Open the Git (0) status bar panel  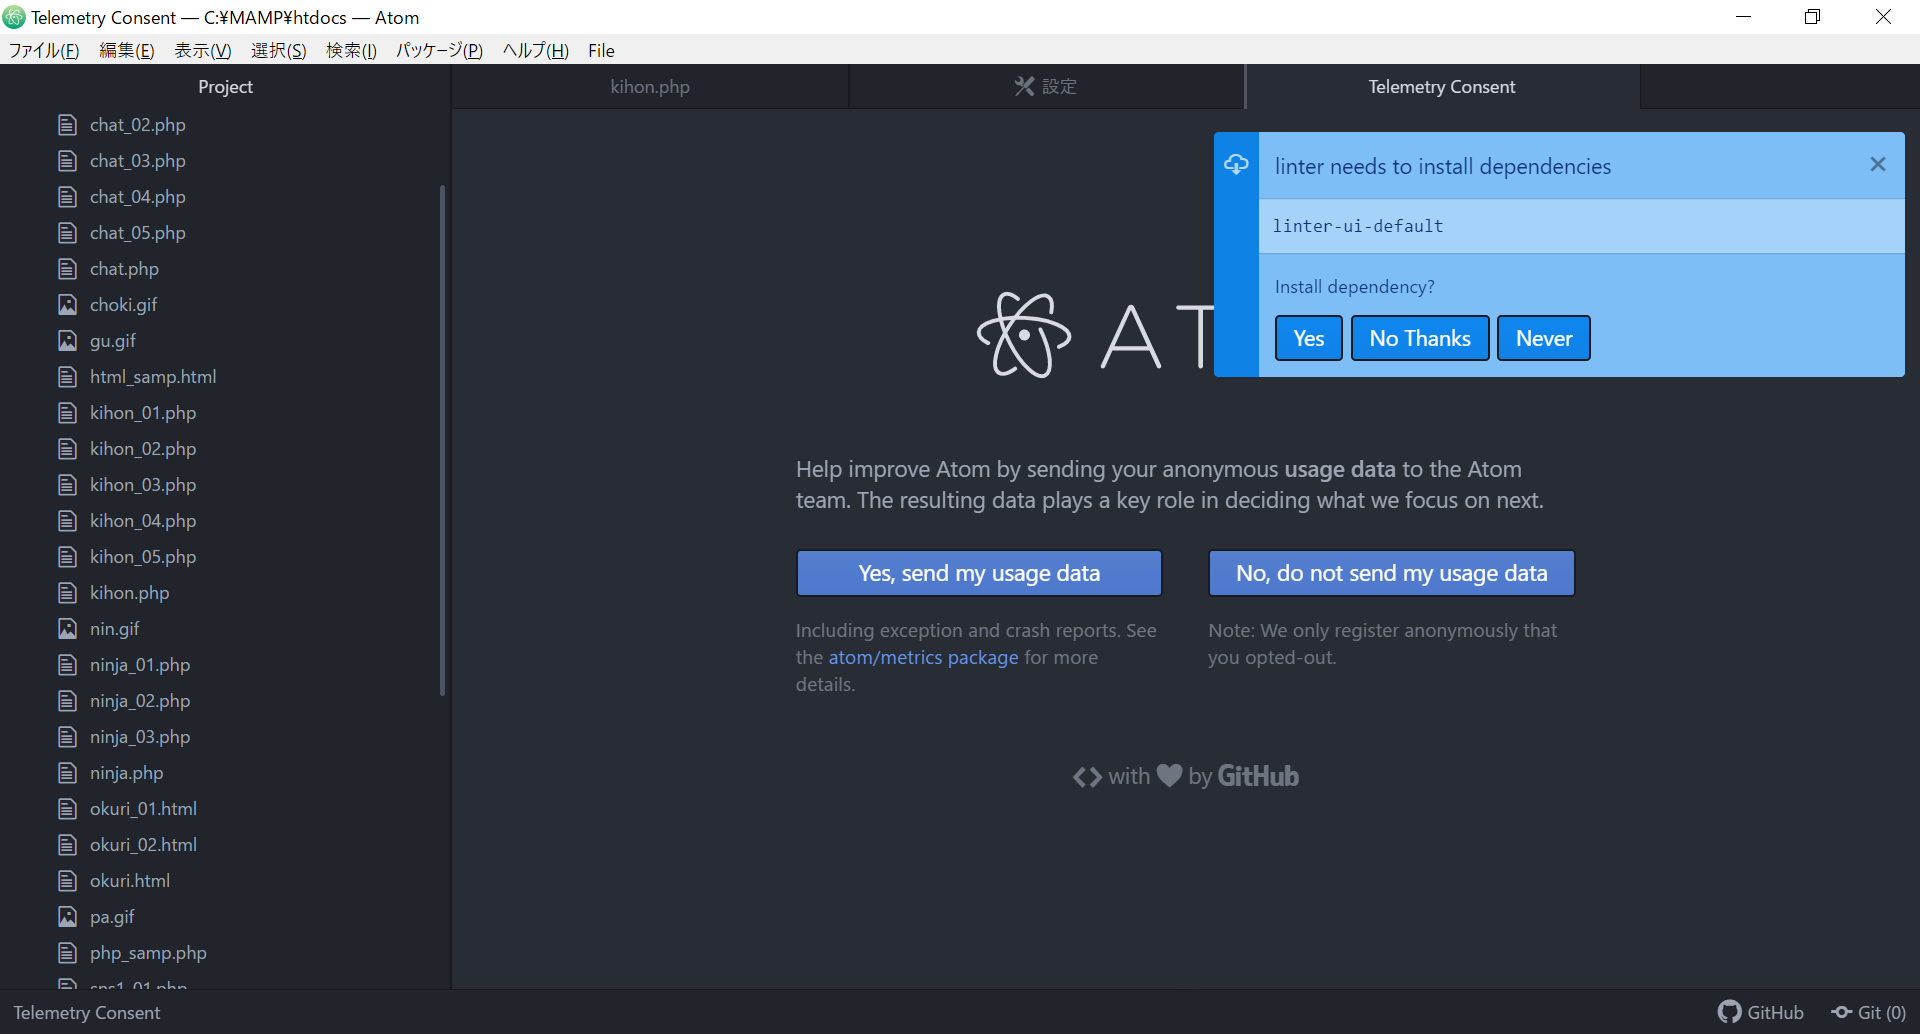(1868, 1012)
